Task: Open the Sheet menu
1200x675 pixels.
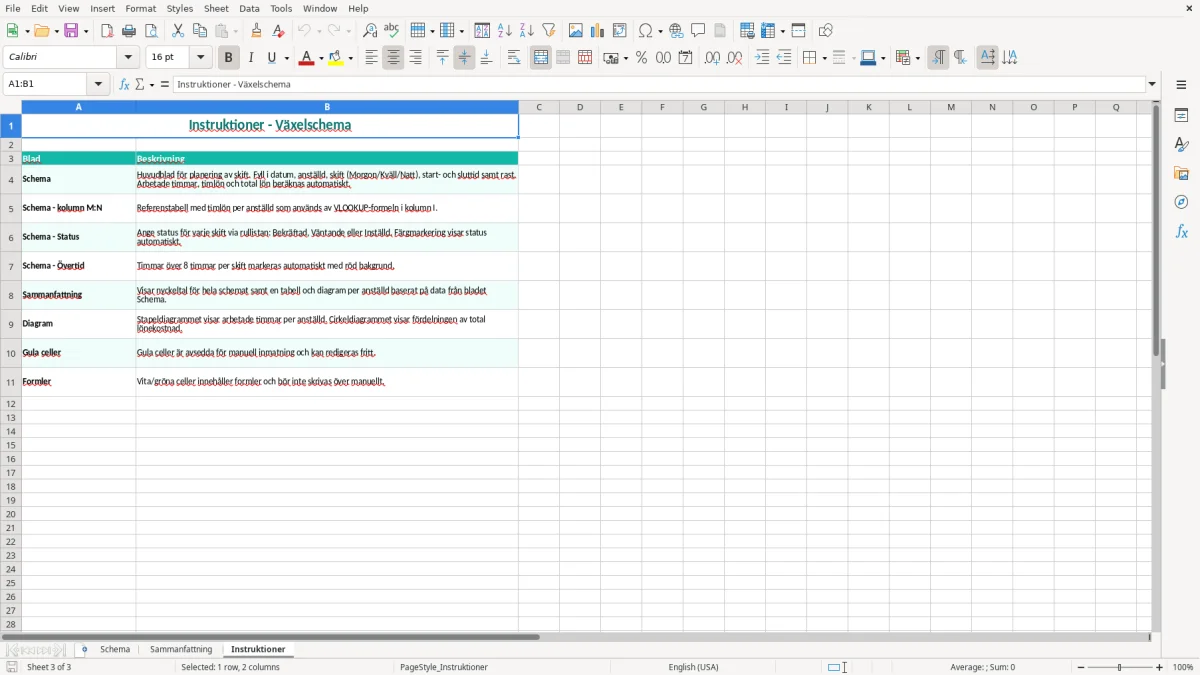Action: [x=216, y=8]
